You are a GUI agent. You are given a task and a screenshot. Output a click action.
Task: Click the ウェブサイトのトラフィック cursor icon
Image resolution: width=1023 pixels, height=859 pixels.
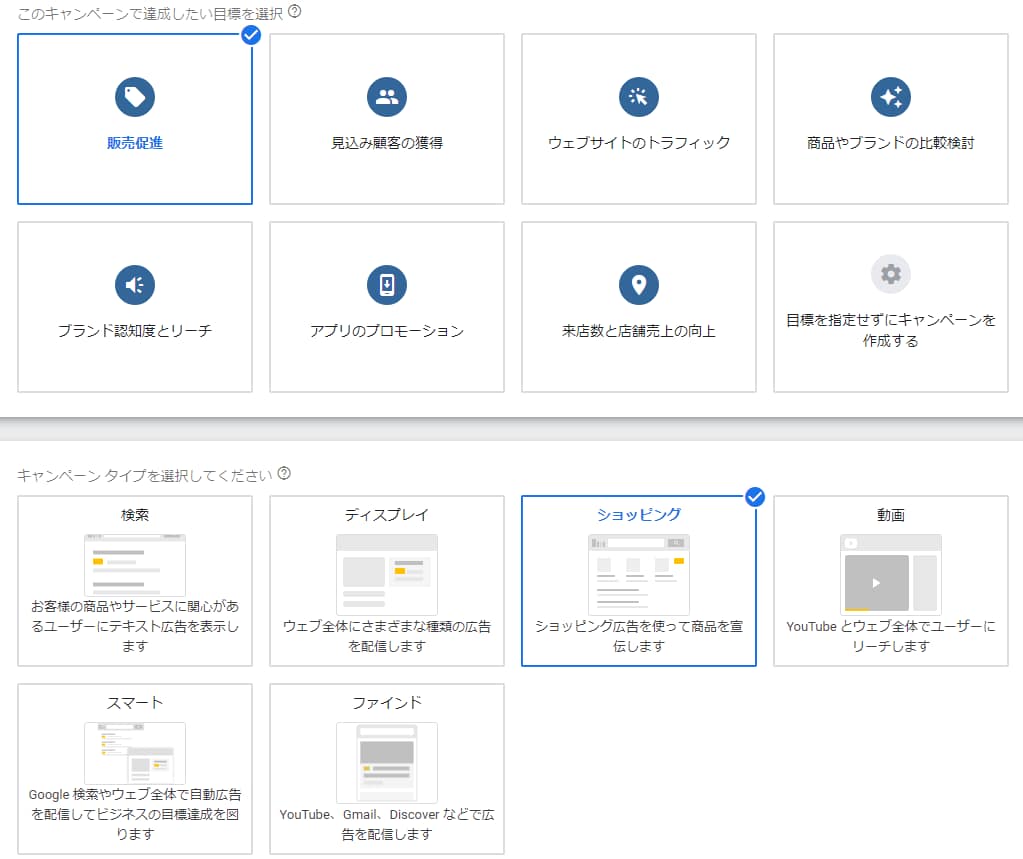pos(639,97)
